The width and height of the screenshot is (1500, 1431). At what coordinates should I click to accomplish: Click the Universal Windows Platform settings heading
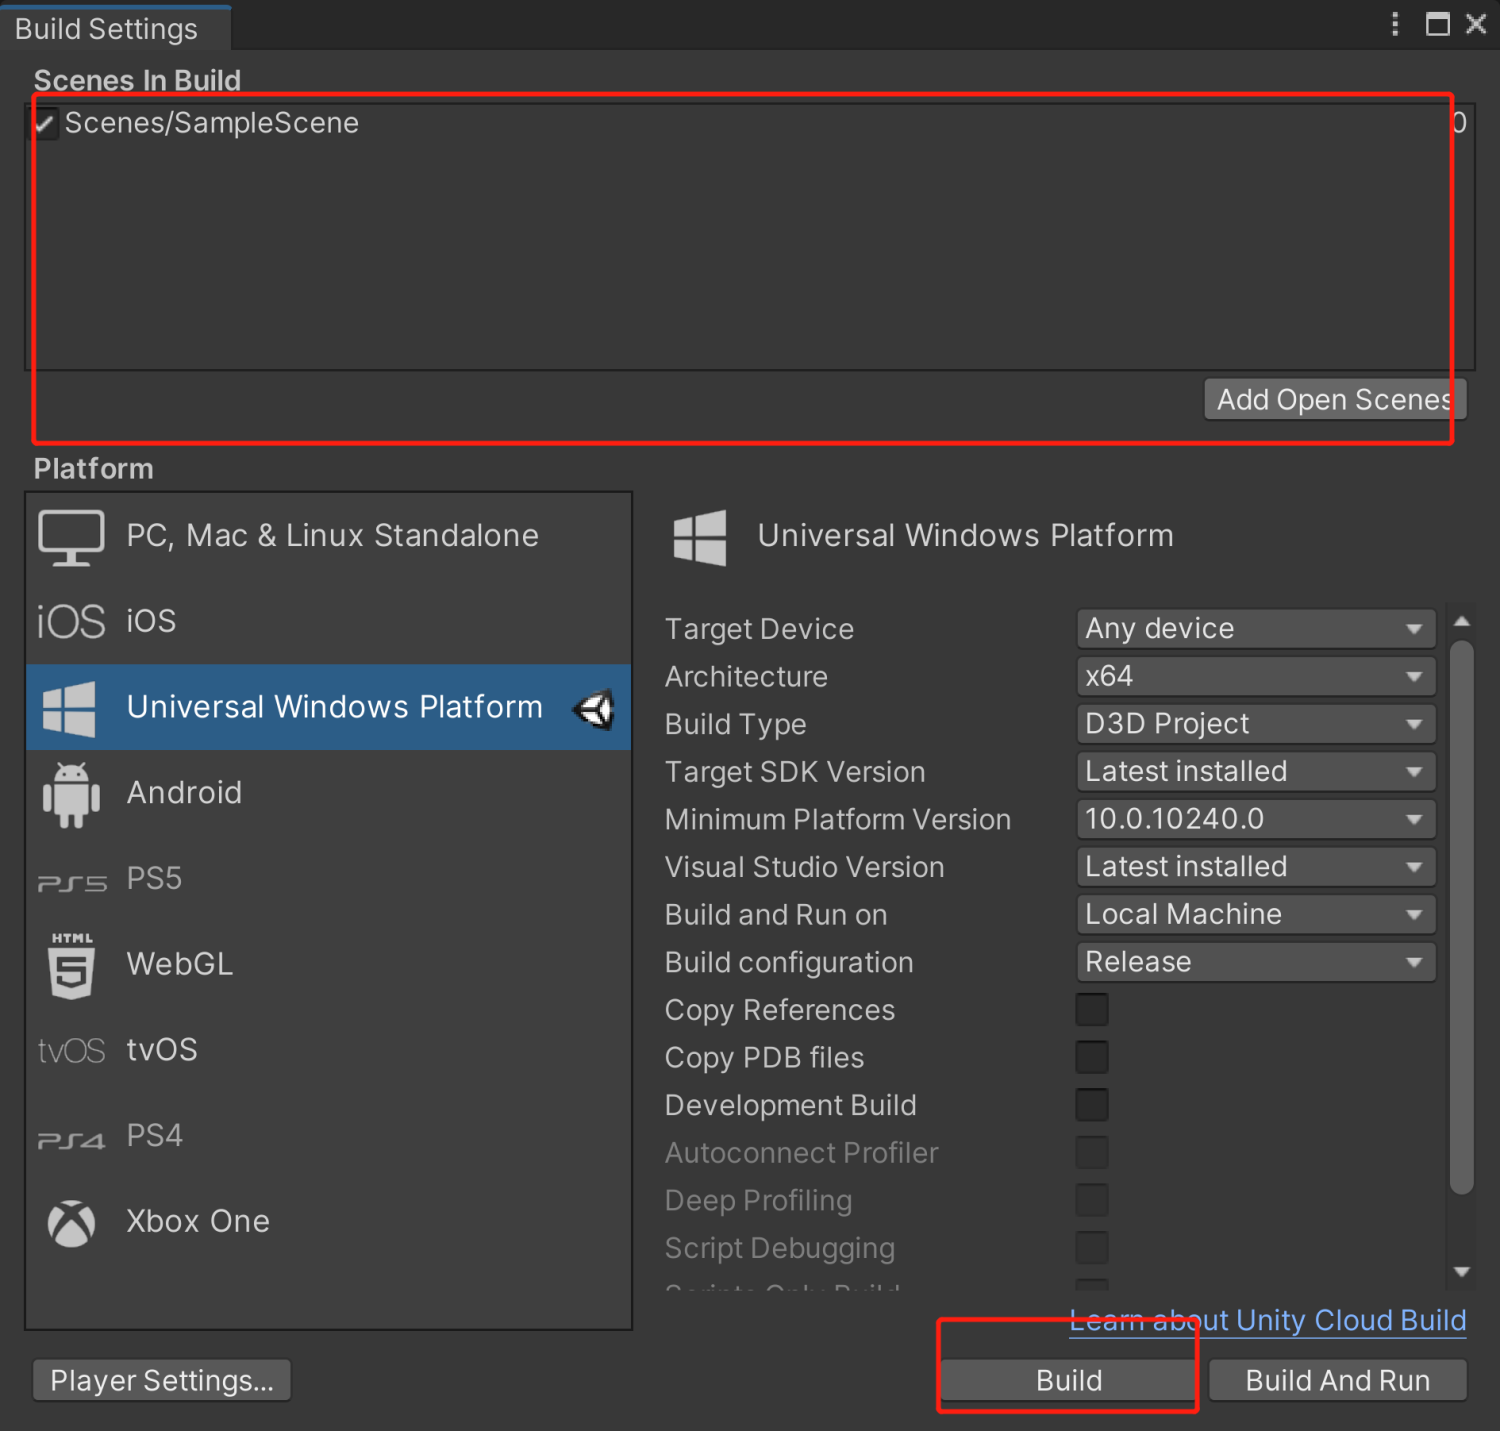click(965, 536)
